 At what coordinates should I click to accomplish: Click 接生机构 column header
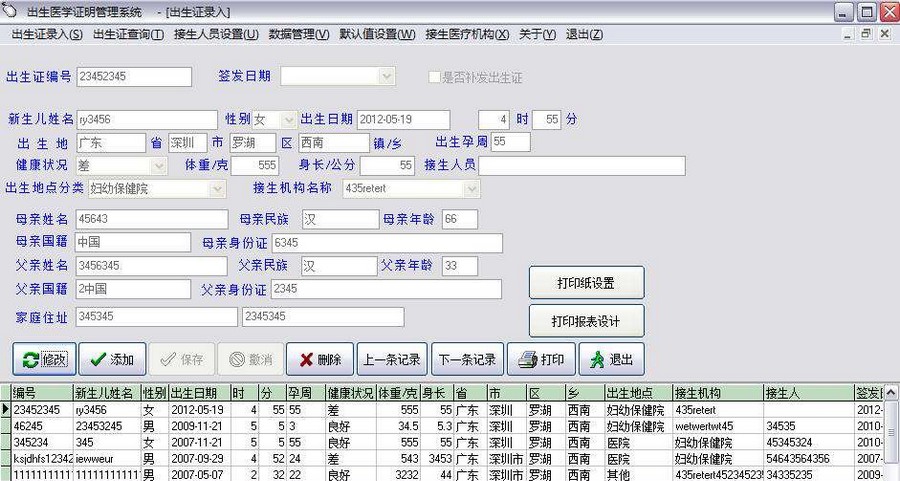(717, 393)
